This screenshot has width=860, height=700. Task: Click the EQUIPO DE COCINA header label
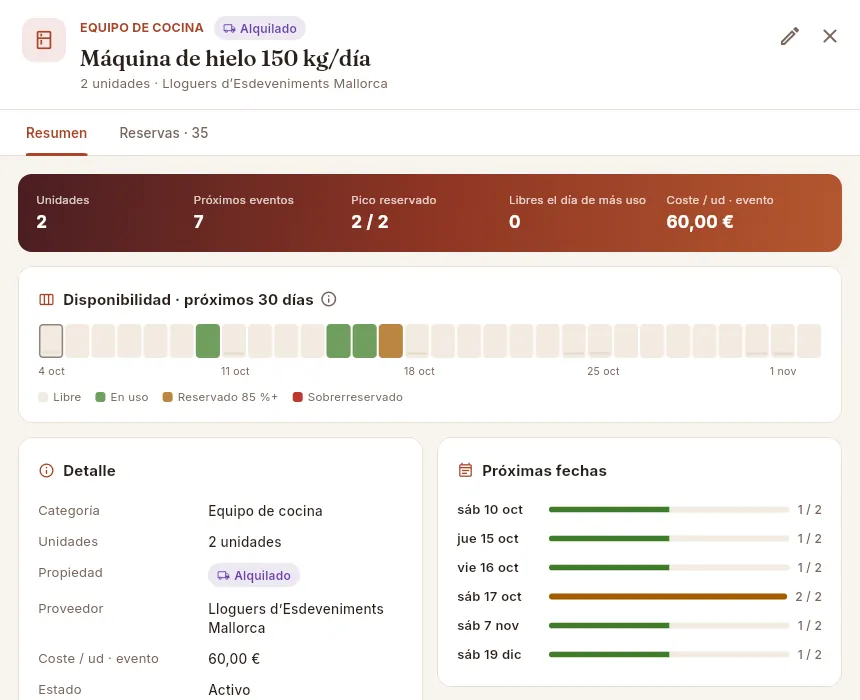coord(142,28)
